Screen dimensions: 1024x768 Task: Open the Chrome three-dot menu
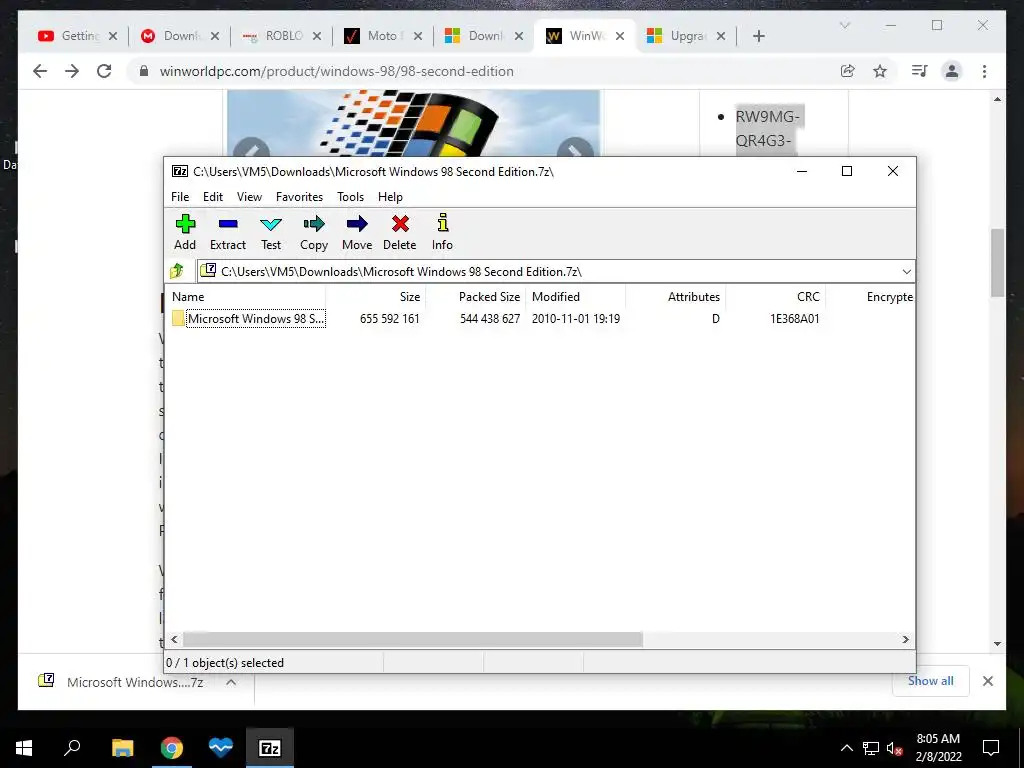point(984,71)
